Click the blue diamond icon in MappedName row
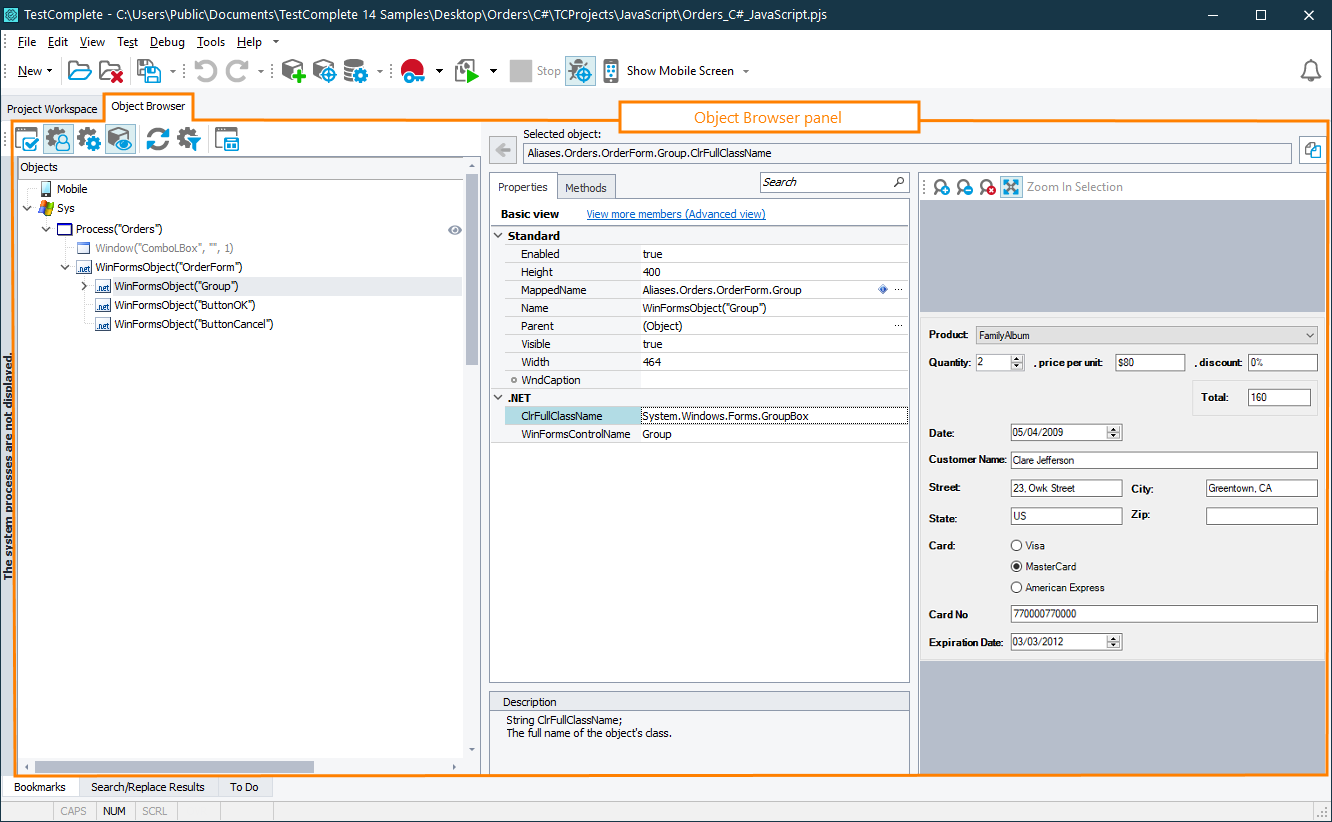 click(x=882, y=289)
